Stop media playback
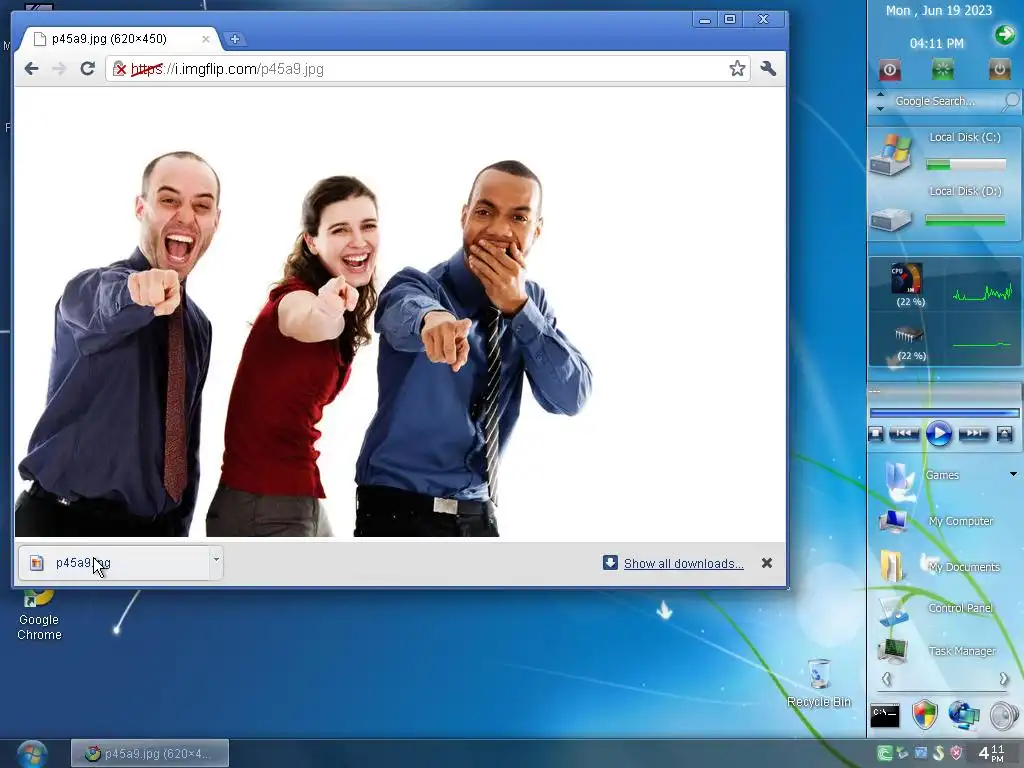The height and width of the screenshot is (768, 1024). pos(876,434)
